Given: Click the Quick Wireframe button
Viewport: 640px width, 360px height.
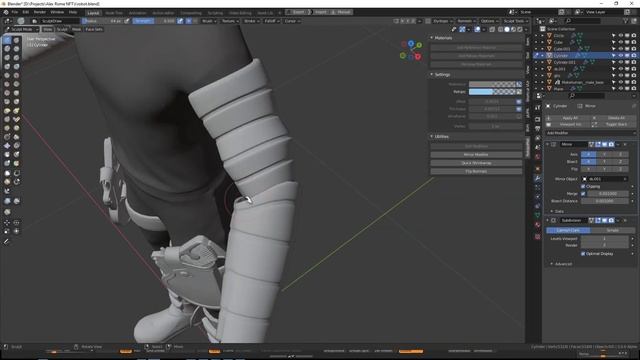Looking at the screenshot, I should pyautogui.click(x=476, y=163).
